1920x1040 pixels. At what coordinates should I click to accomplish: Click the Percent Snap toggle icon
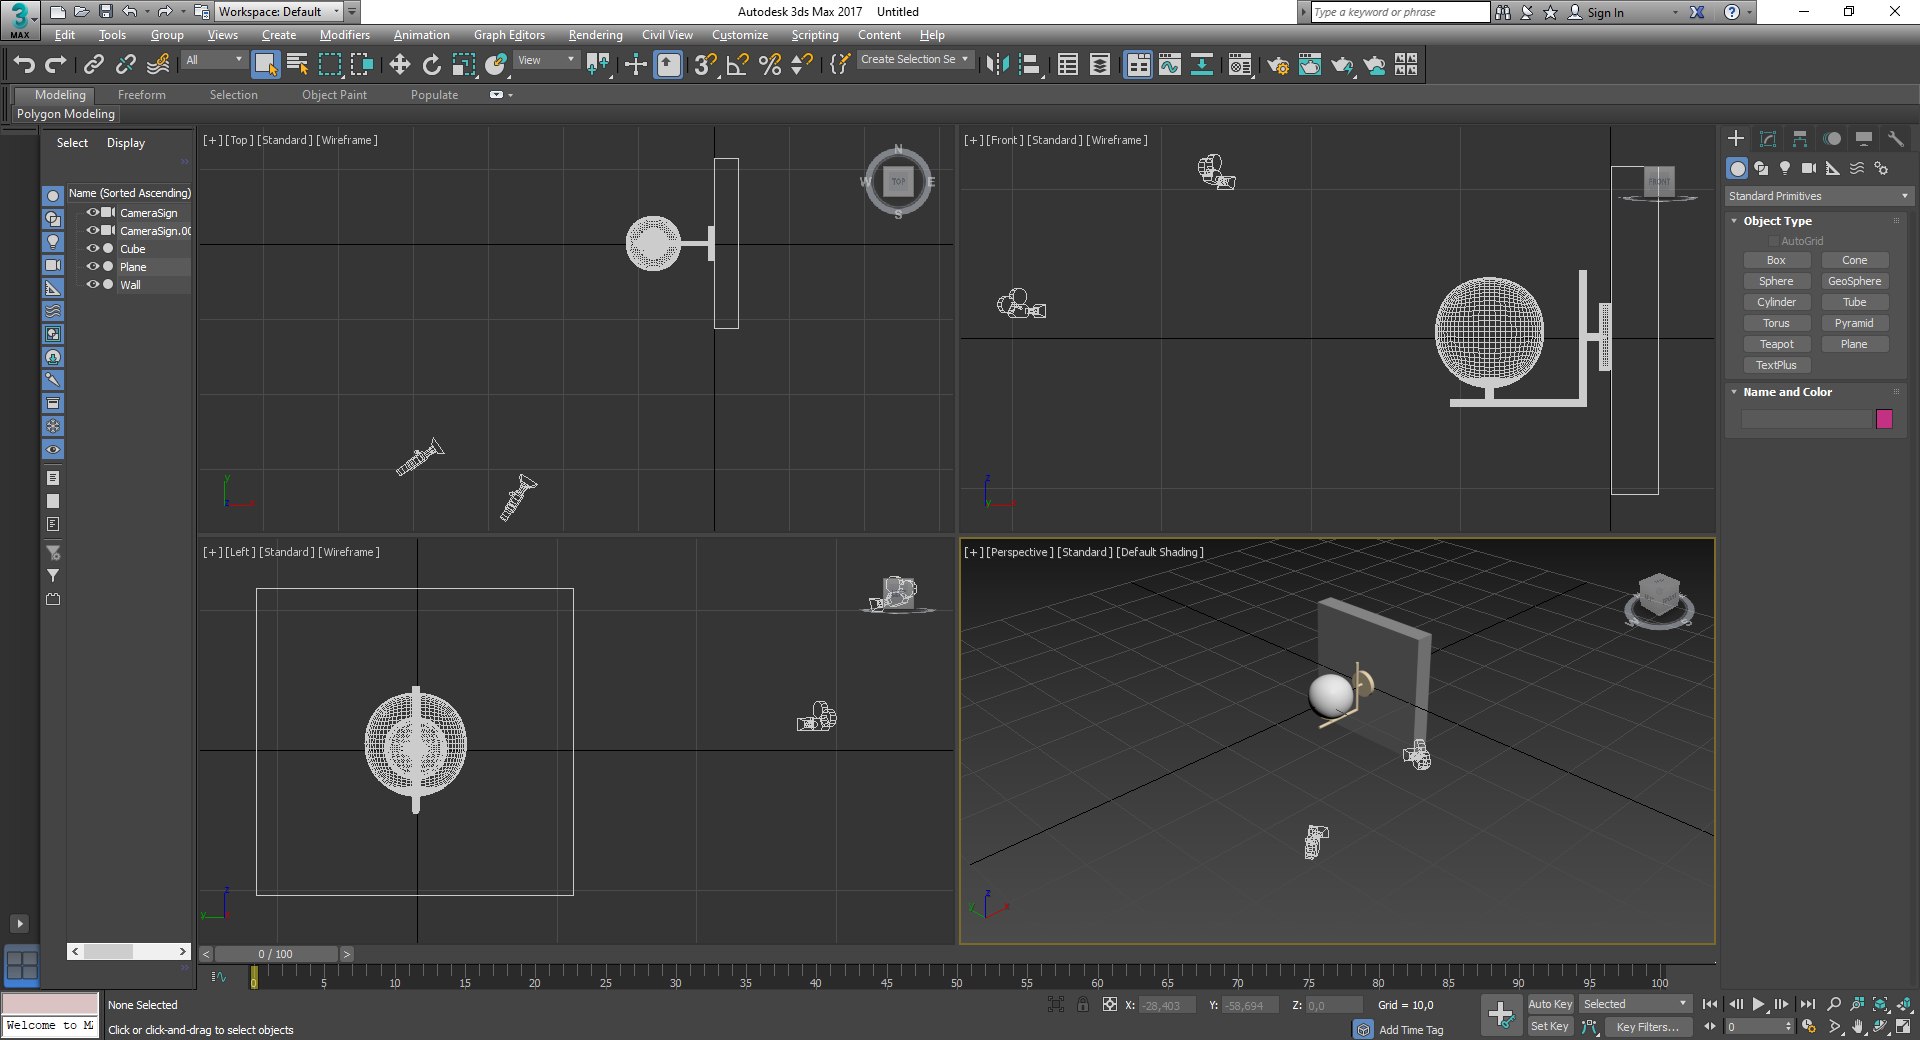770,65
